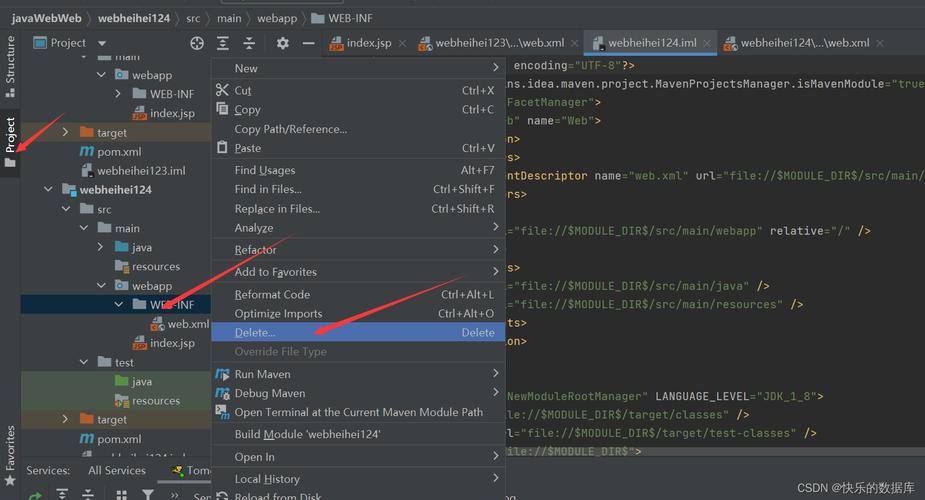Switch to the webheihei124.iml tab
Screen dimensions: 925x500
[651, 43]
